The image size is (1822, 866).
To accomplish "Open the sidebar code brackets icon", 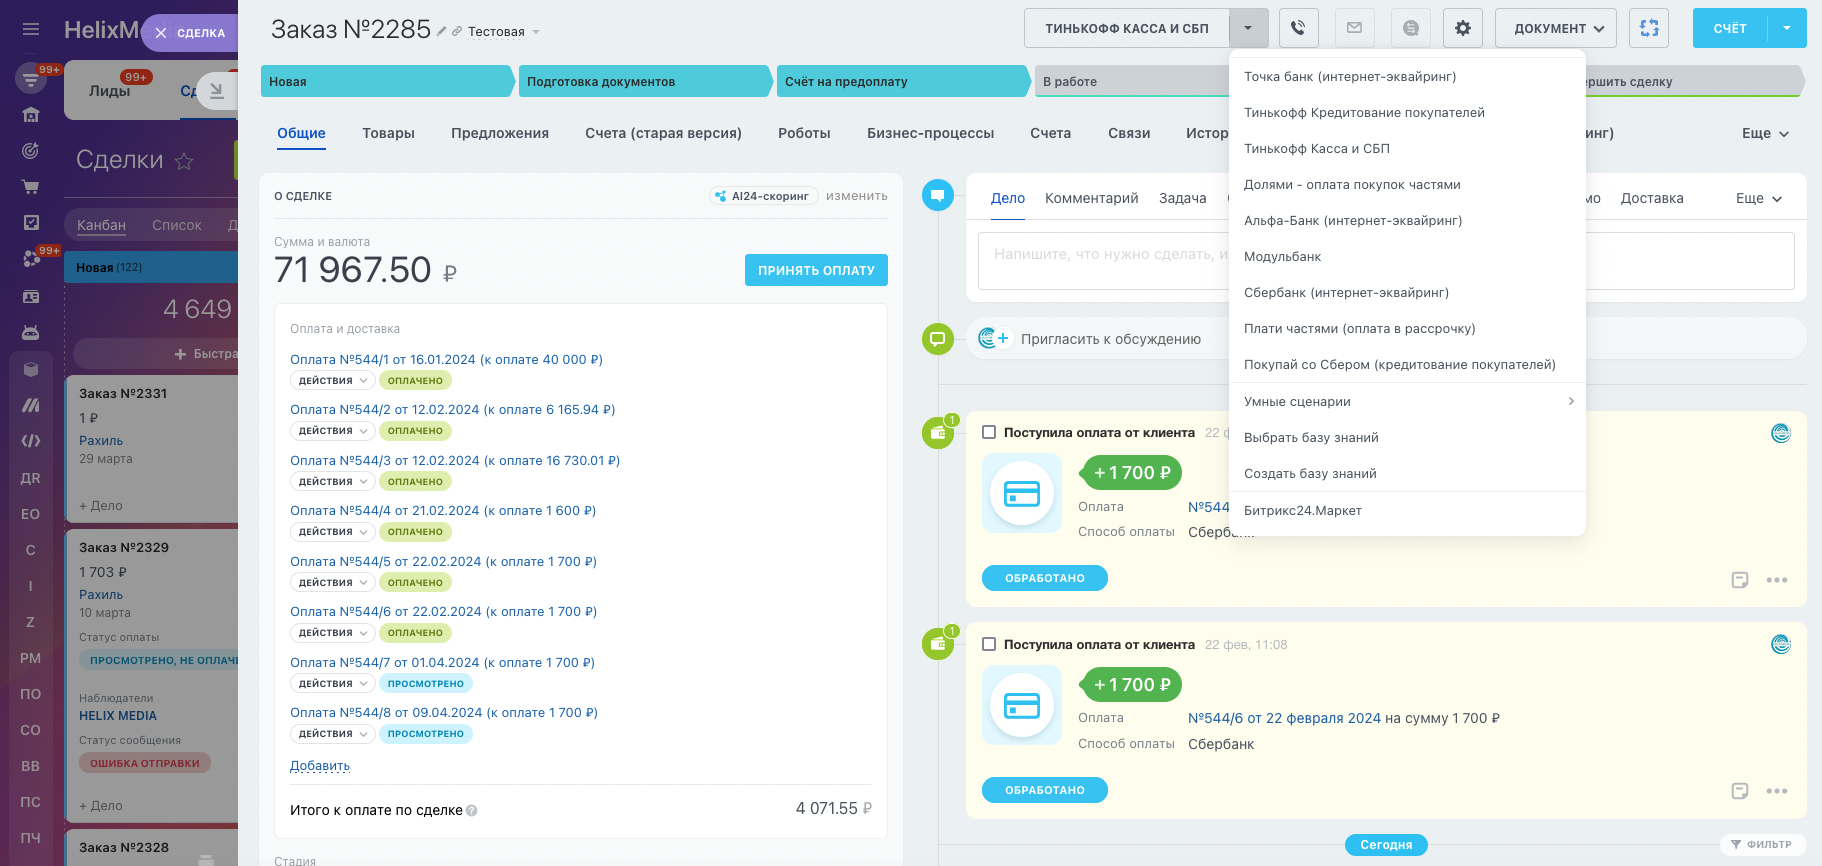I will [x=31, y=441].
